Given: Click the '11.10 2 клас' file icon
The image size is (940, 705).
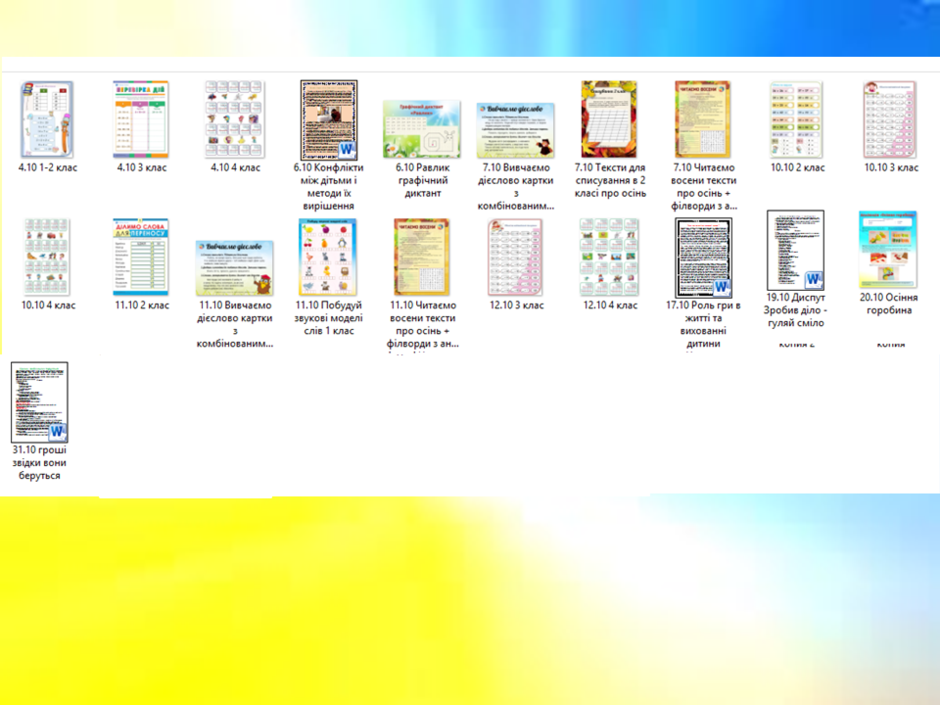Looking at the screenshot, I should (x=141, y=257).
